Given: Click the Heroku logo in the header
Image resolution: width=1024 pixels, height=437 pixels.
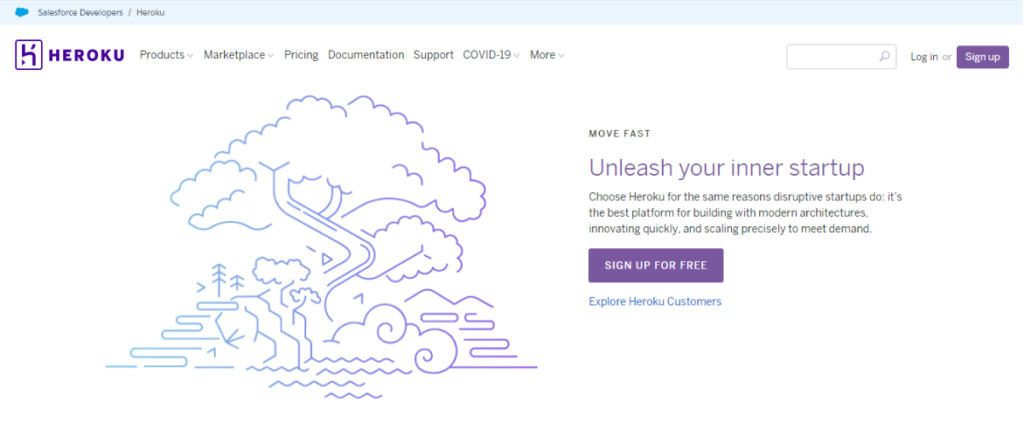Looking at the screenshot, I should point(70,55).
